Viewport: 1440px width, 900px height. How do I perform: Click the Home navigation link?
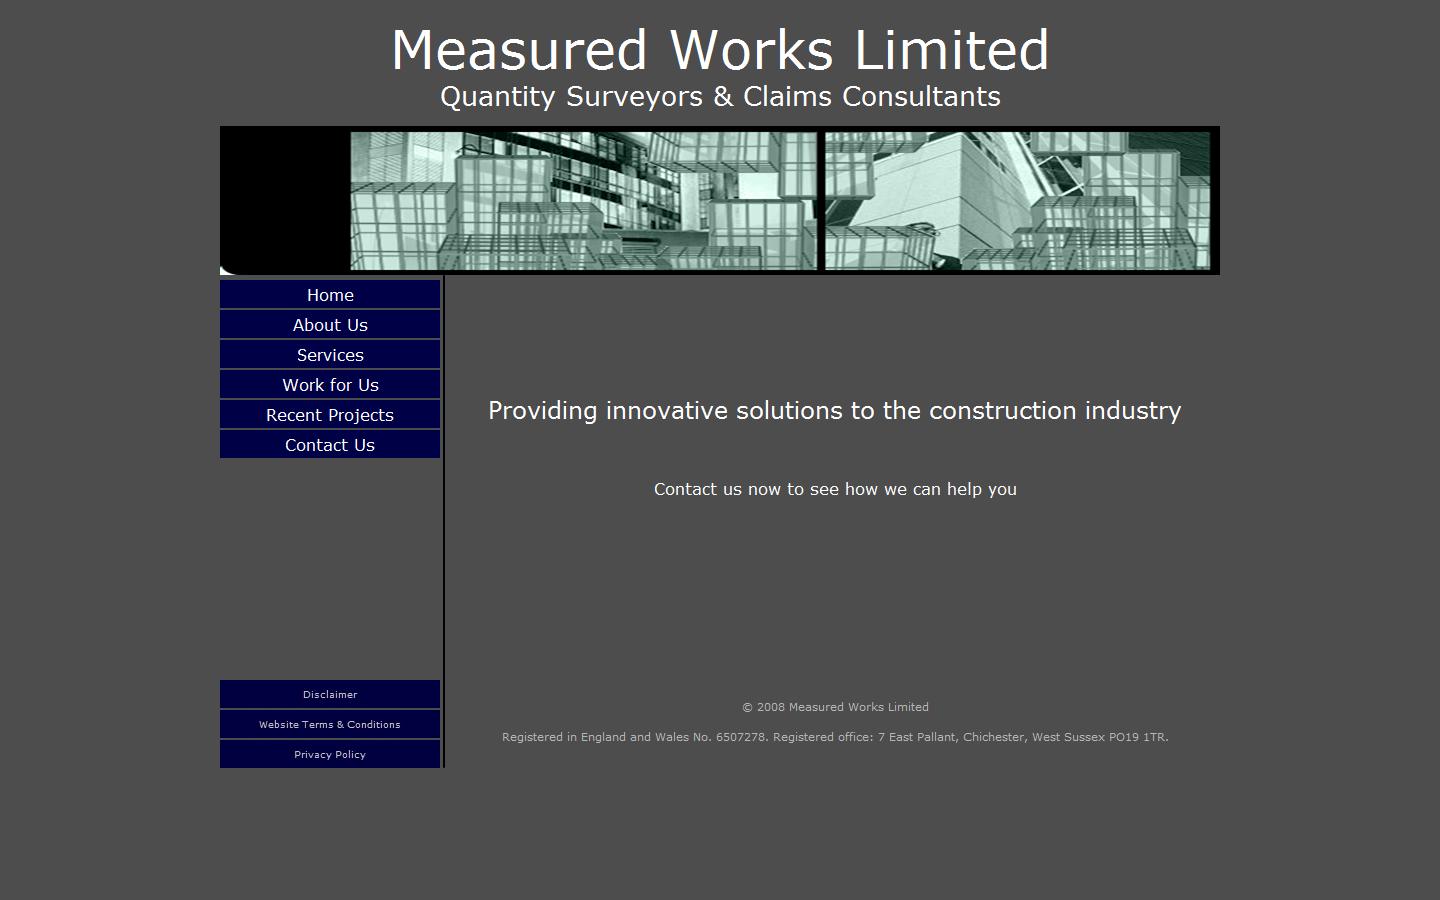click(330, 295)
